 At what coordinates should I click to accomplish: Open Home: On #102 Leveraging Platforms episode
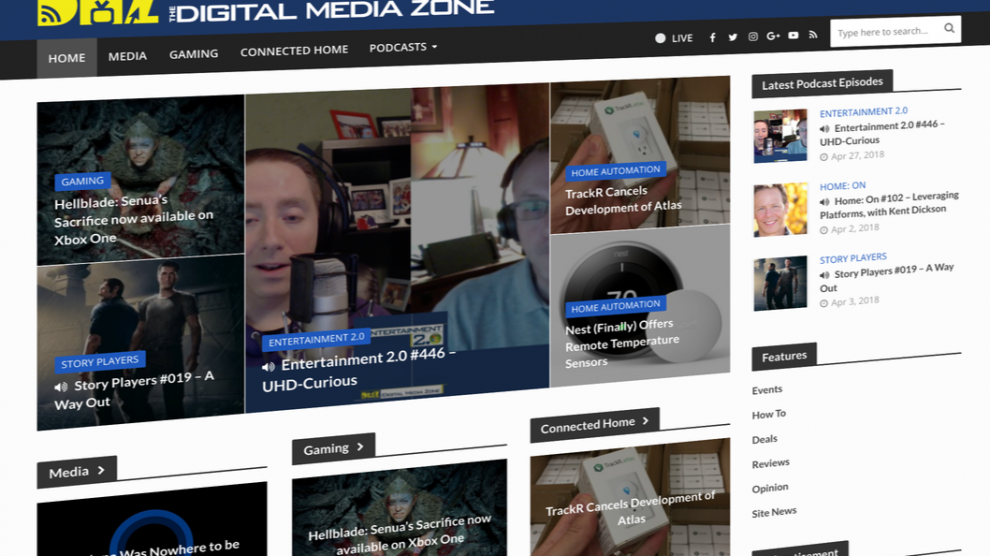(889, 206)
